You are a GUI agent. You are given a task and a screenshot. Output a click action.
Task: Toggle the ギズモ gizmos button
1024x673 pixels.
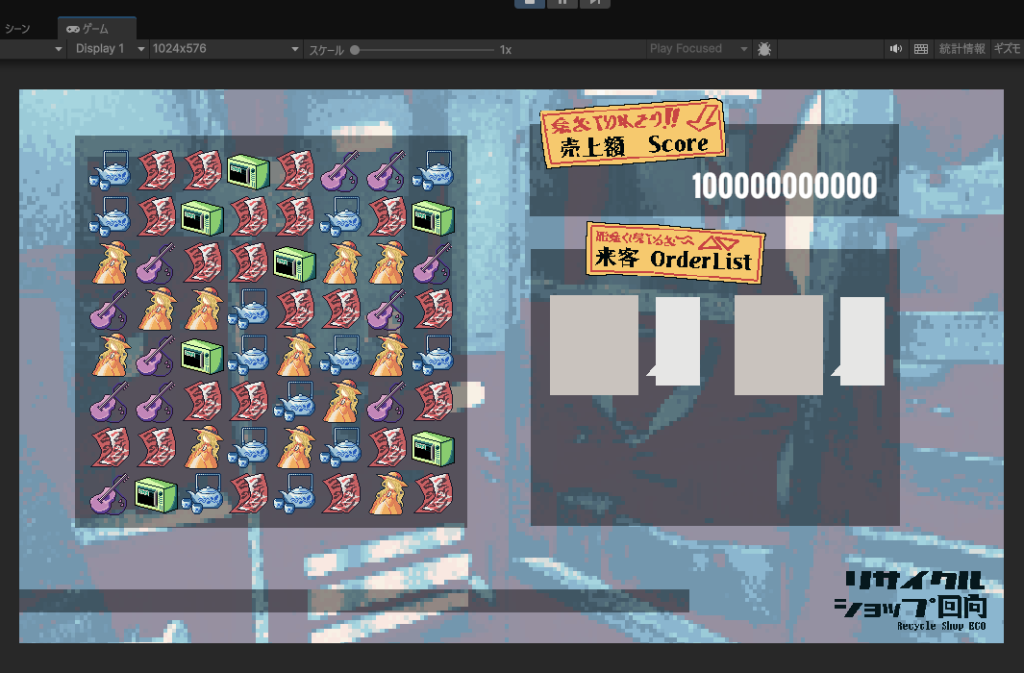coord(1006,49)
